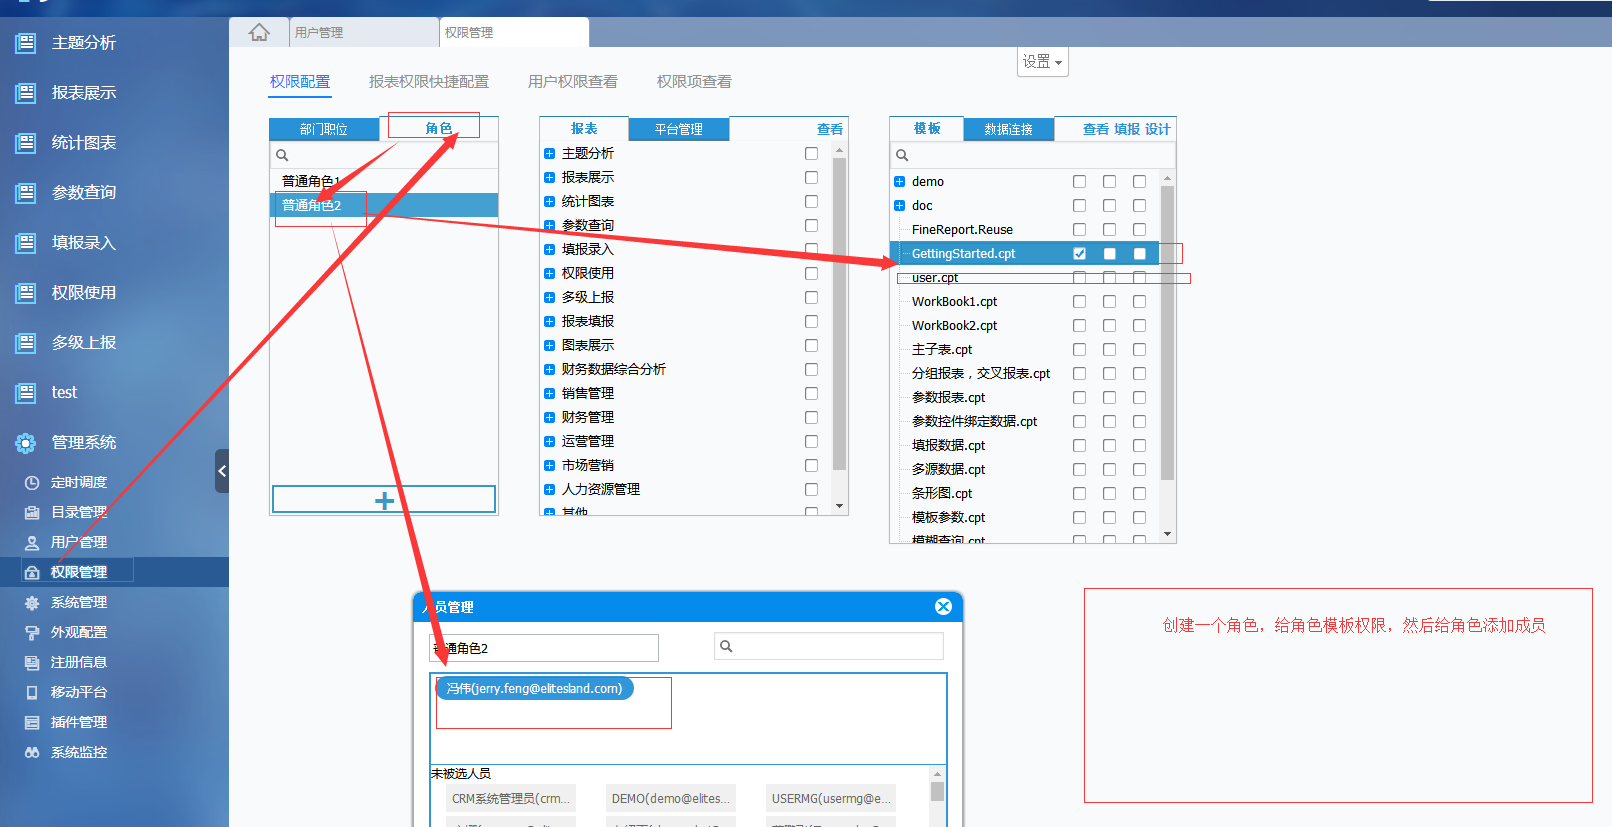Click the role list search icon
This screenshot has height=827, width=1612.
point(282,155)
